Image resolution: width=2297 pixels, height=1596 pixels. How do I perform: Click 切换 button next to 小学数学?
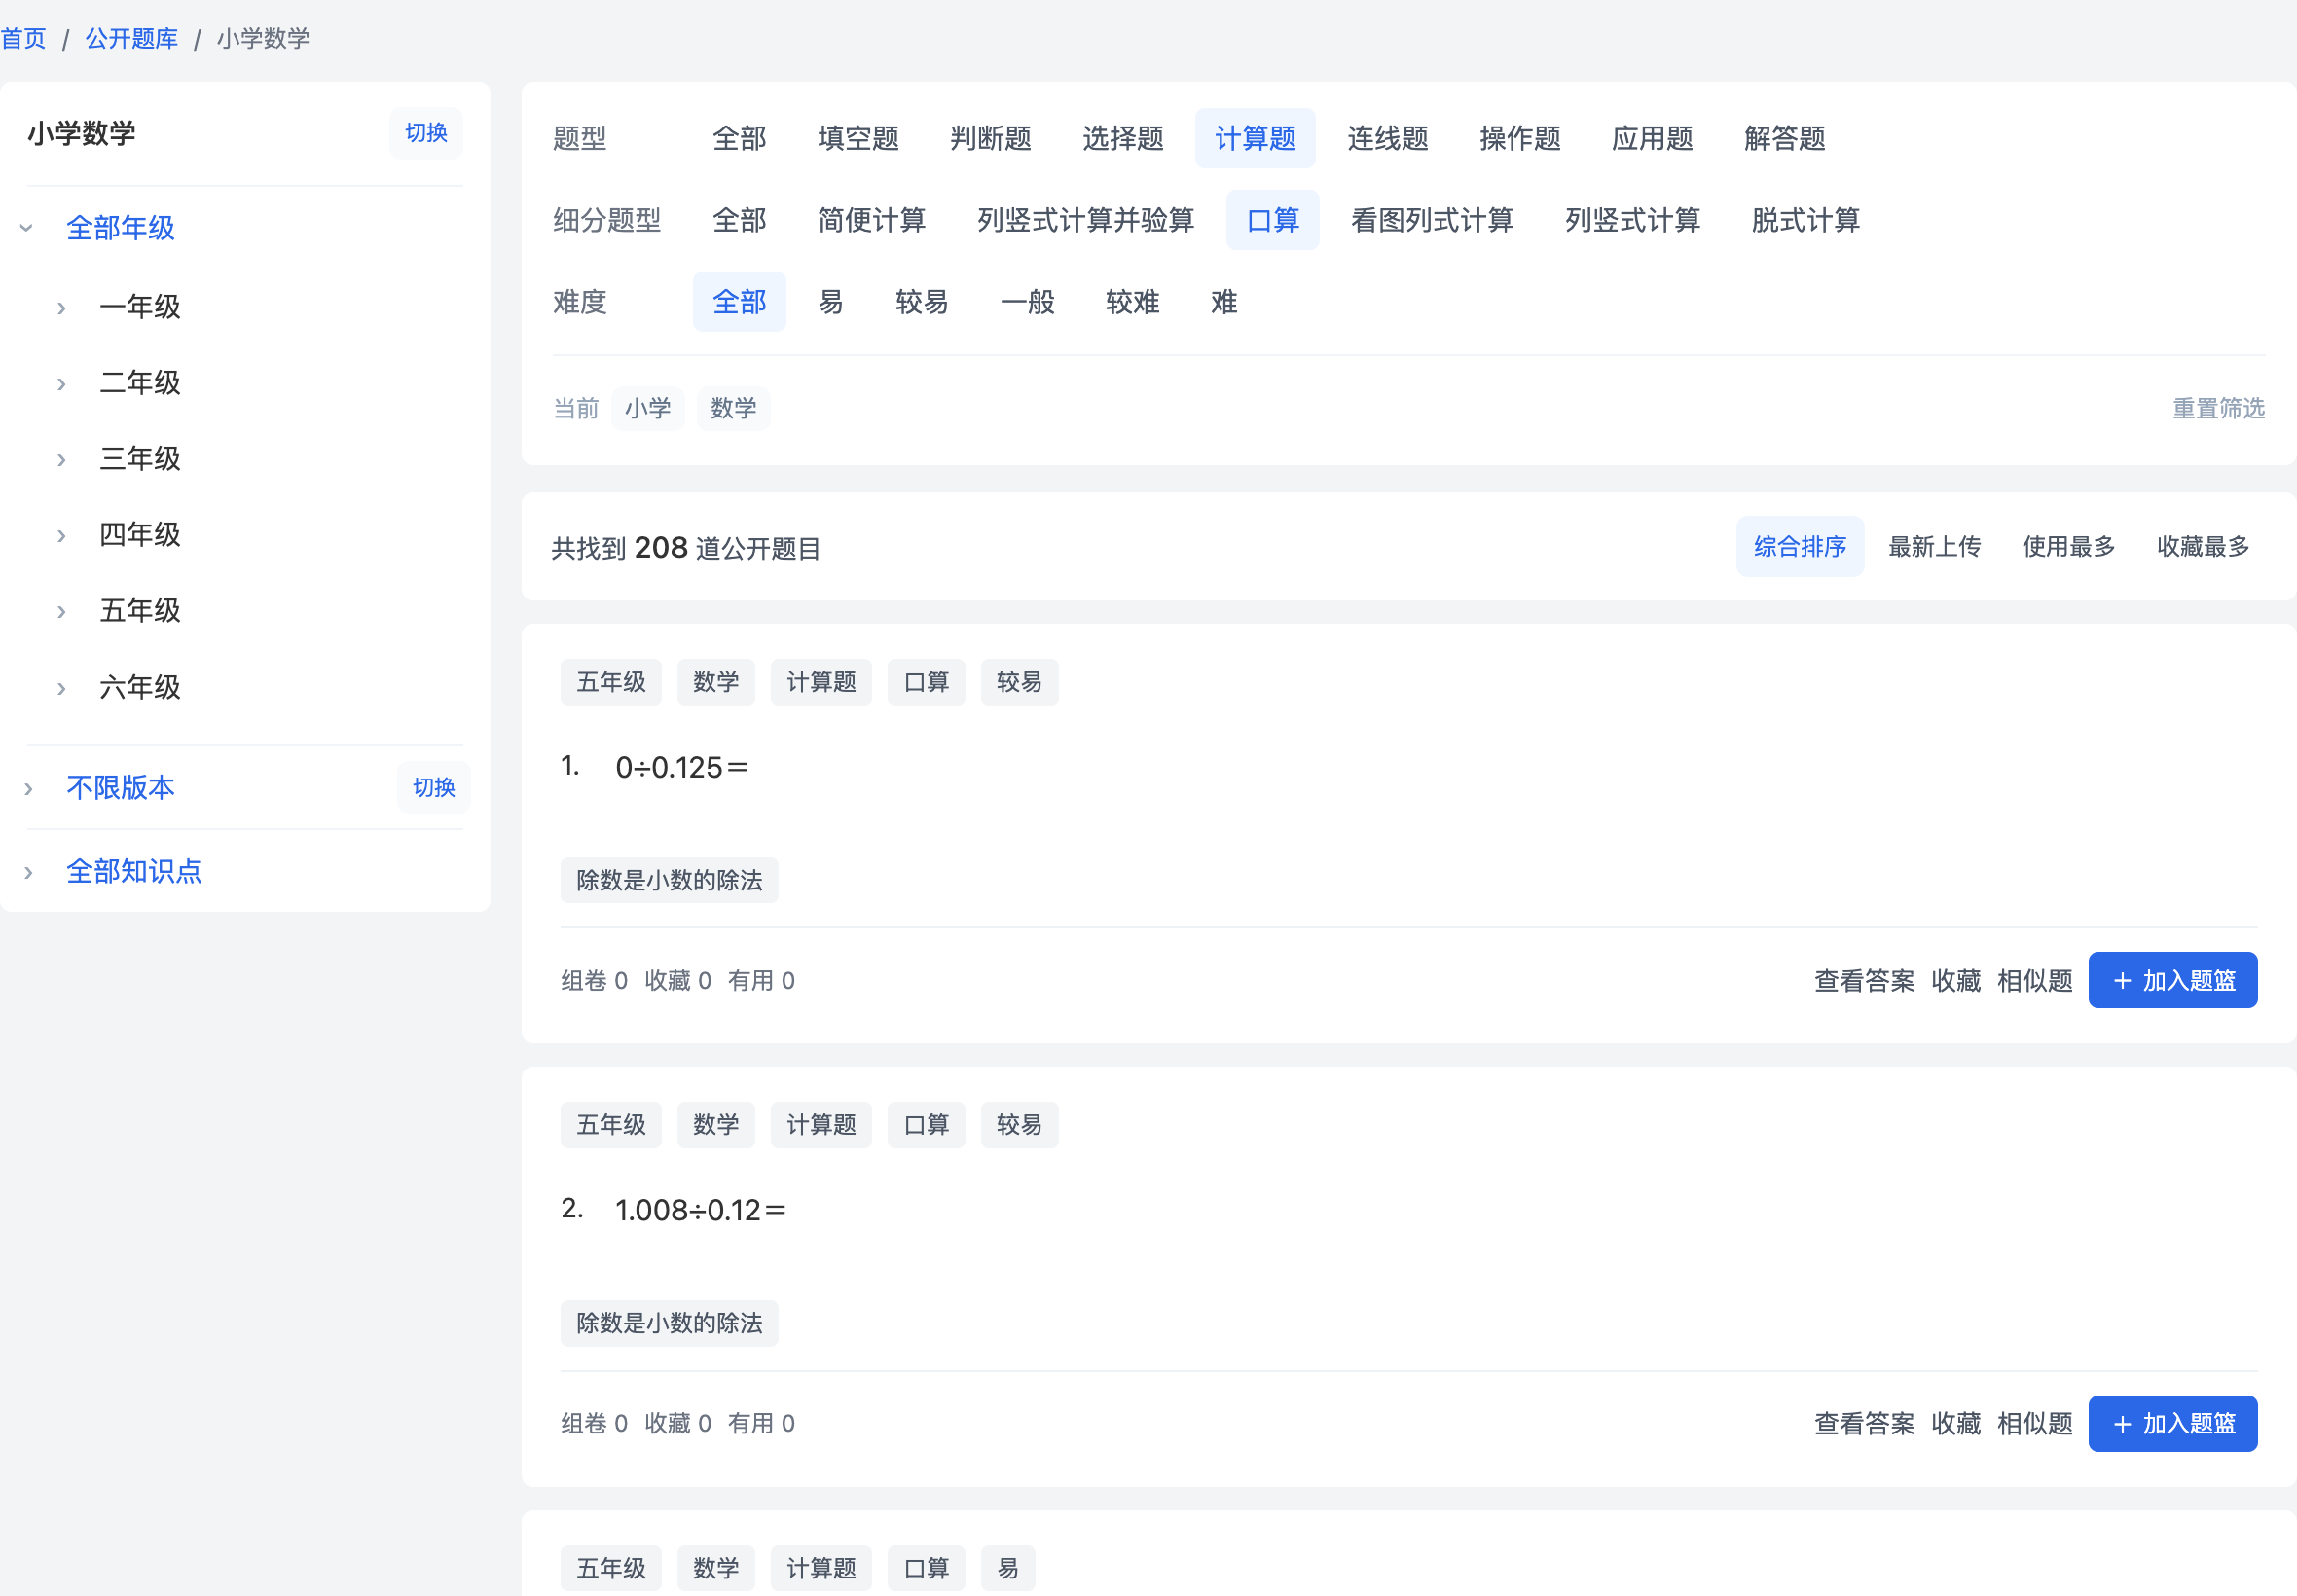[426, 133]
